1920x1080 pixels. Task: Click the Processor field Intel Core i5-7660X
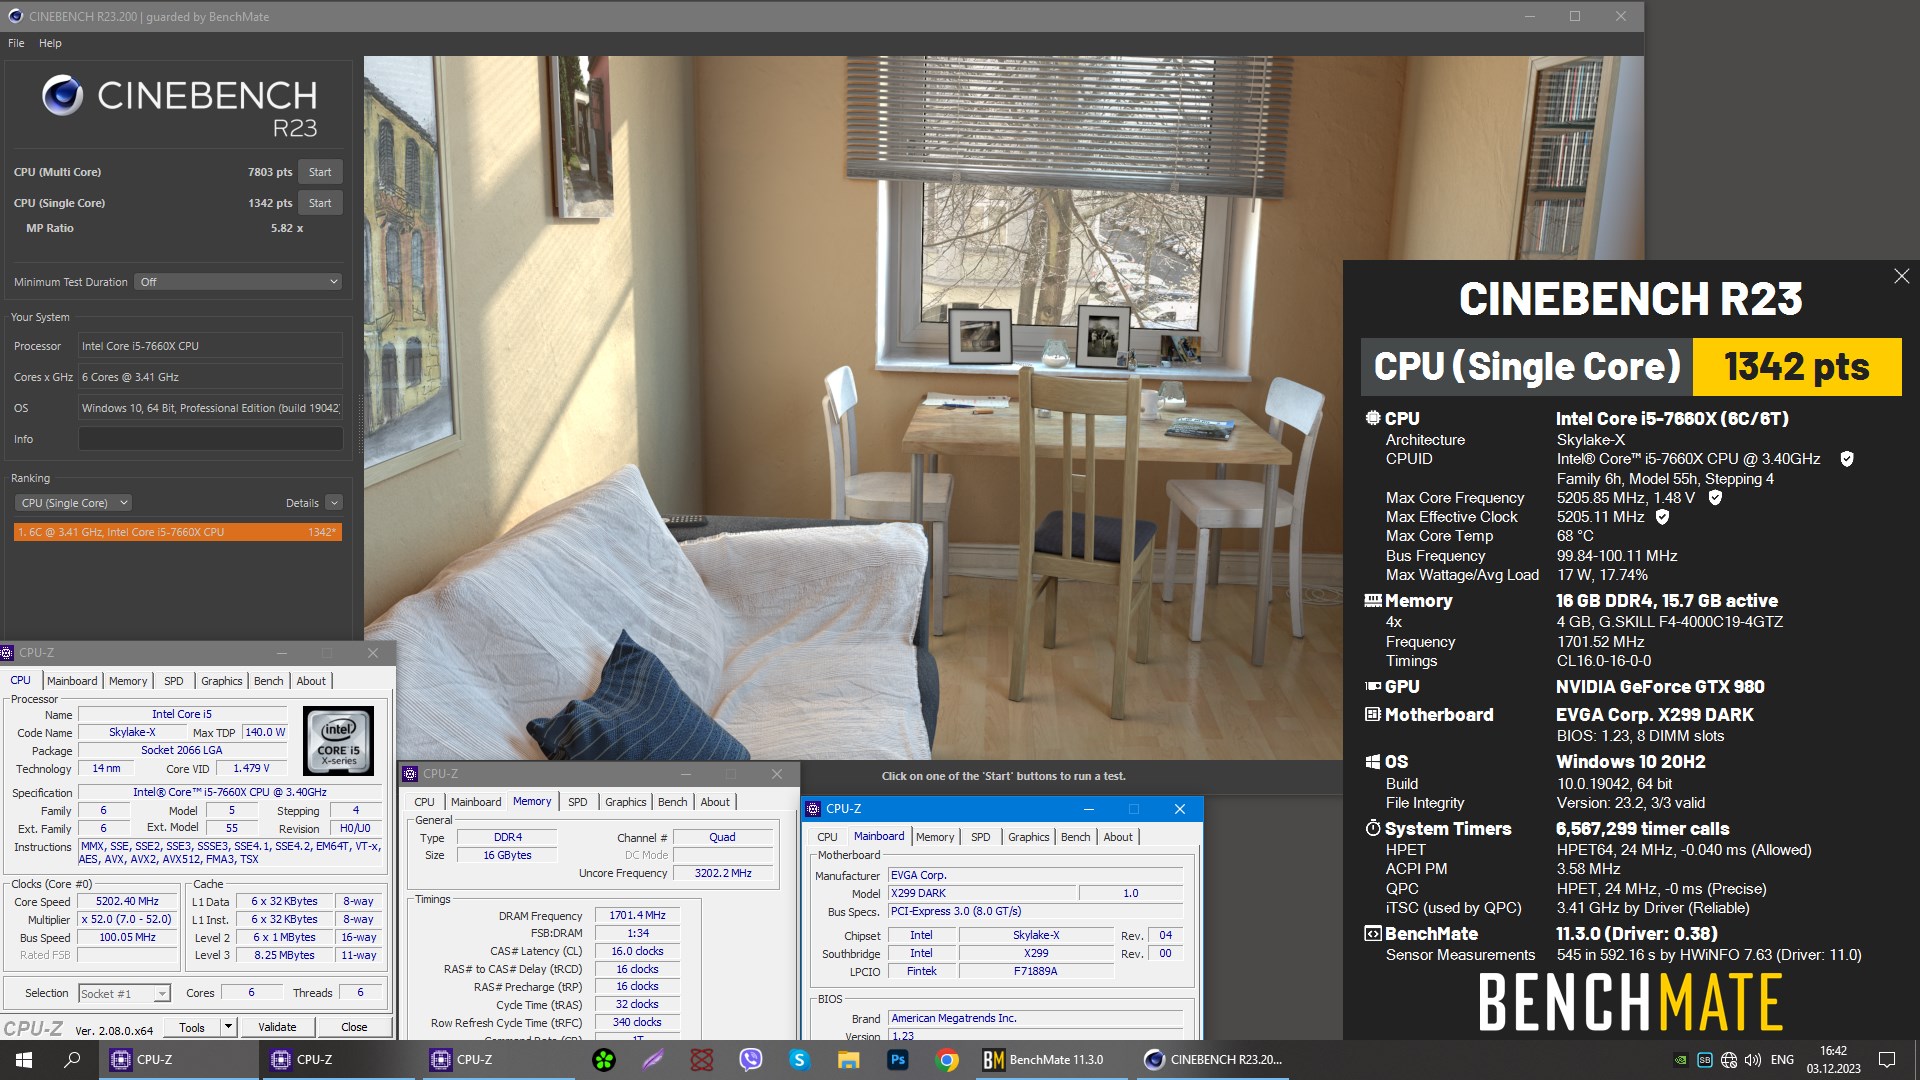(210, 346)
